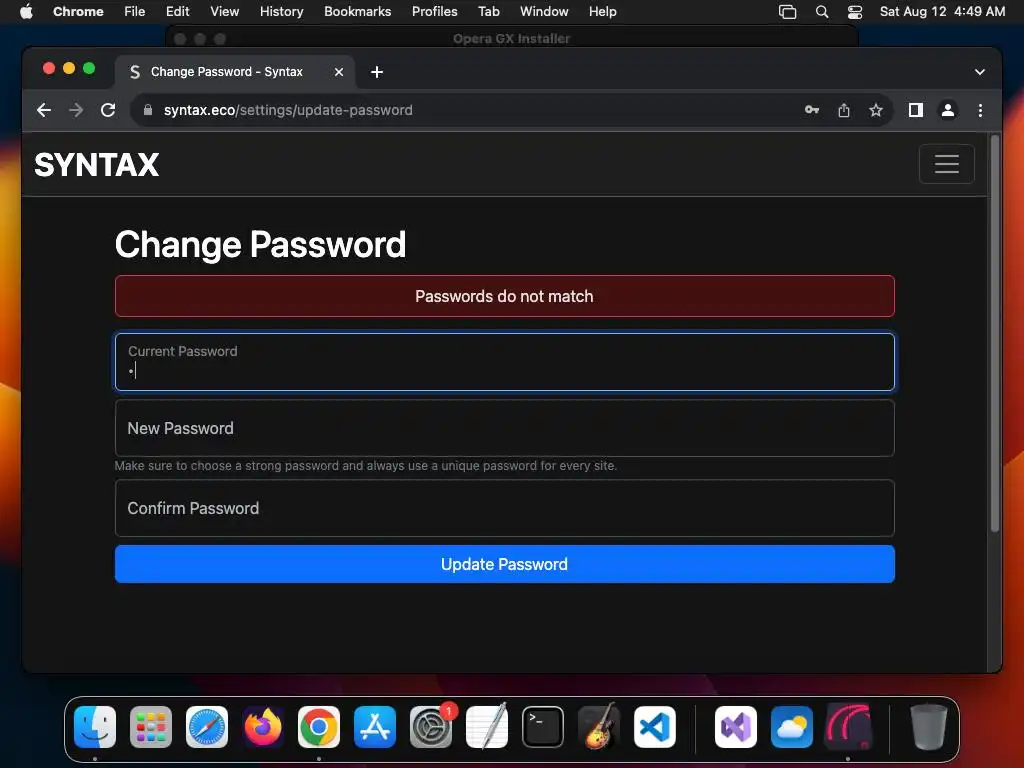
Task: Expand the tab search chevron
Action: click(979, 72)
